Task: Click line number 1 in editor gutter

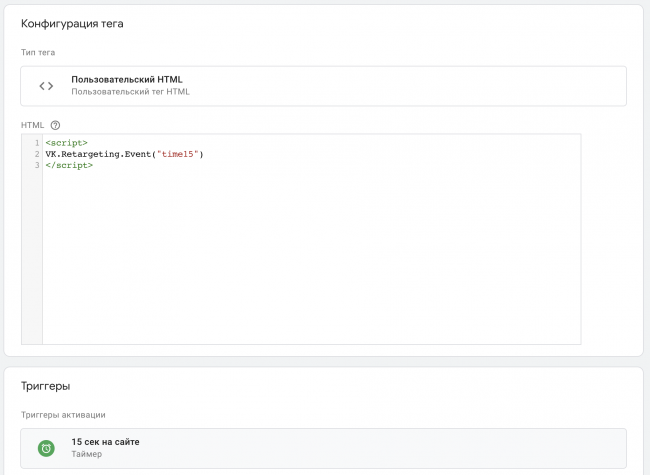Action: coord(36,143)
